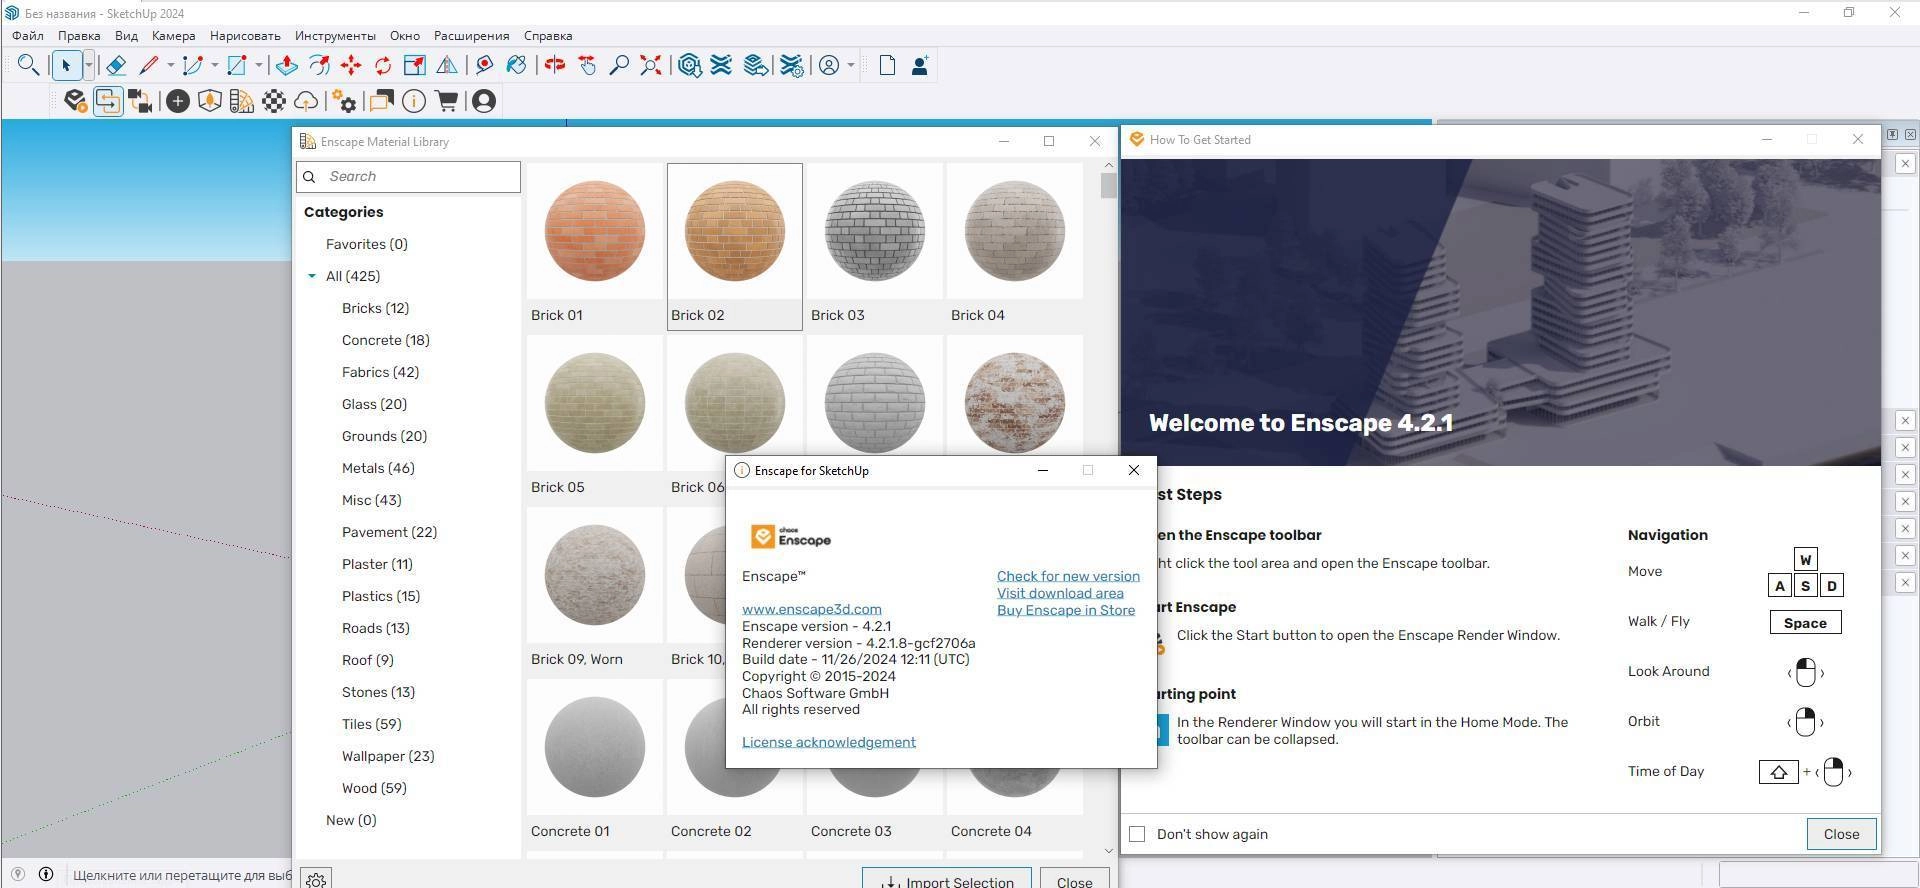Pick the Eraser tool
1920x888 pixels.
pos(116,65)
